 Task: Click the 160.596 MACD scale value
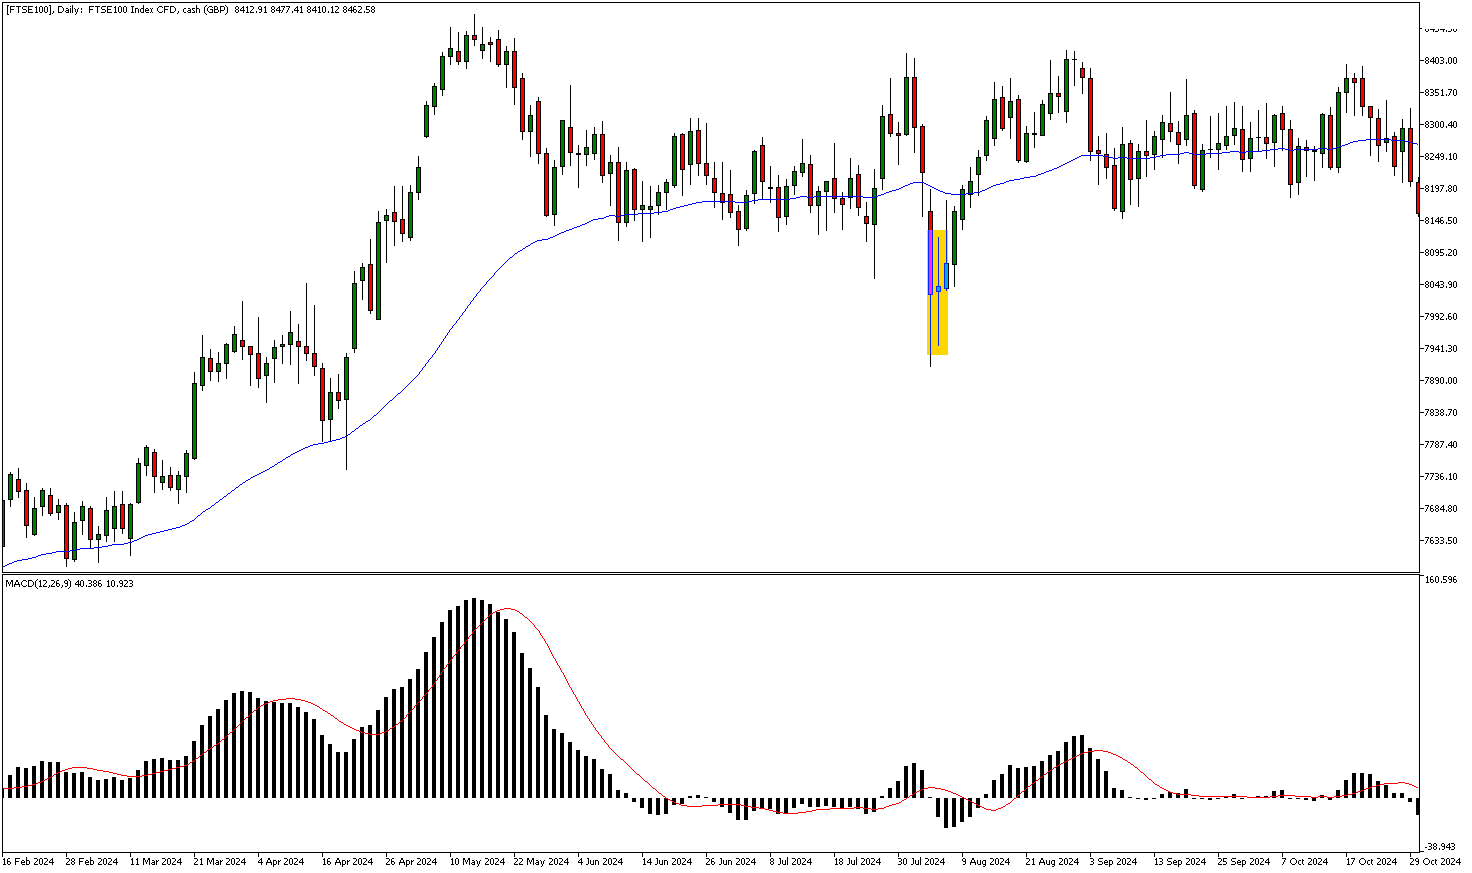[x=1442, y=580]
